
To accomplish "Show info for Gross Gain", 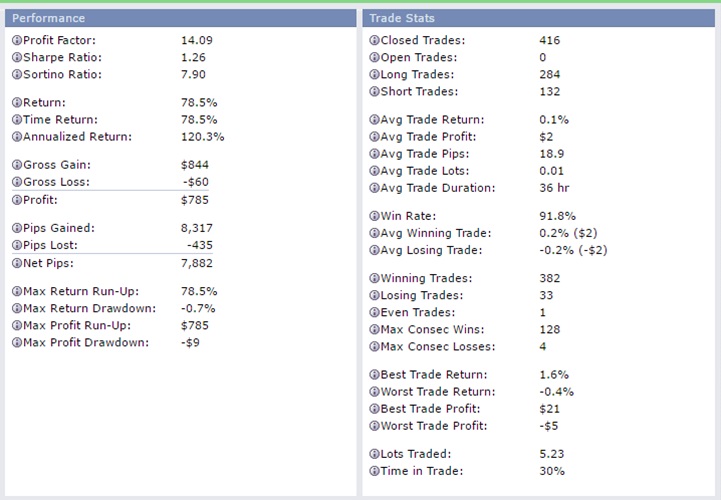I will pos(16,165).
